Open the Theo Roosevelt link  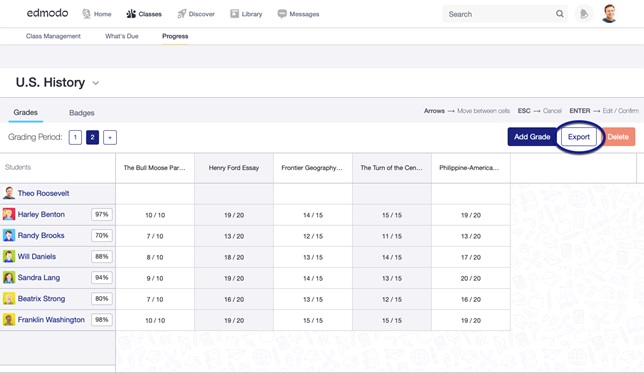[x=43, y=193]
